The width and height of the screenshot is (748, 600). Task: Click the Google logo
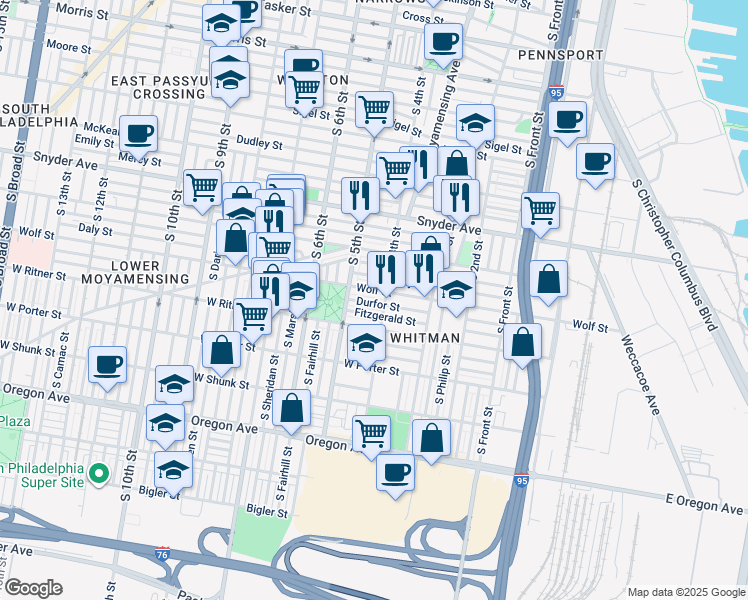(32, 589)
